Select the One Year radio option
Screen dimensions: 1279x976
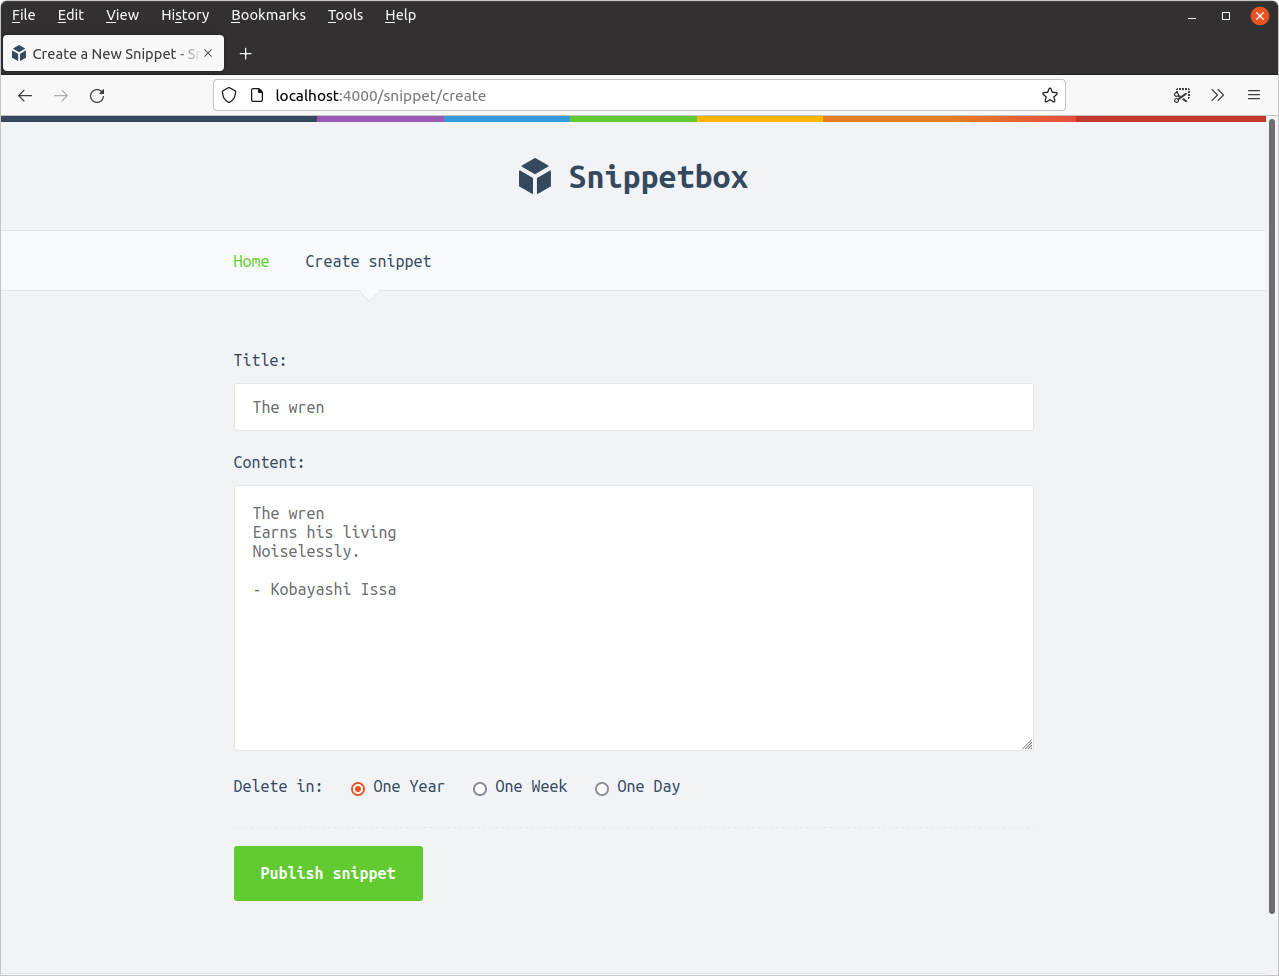click(x=358, y=789)
